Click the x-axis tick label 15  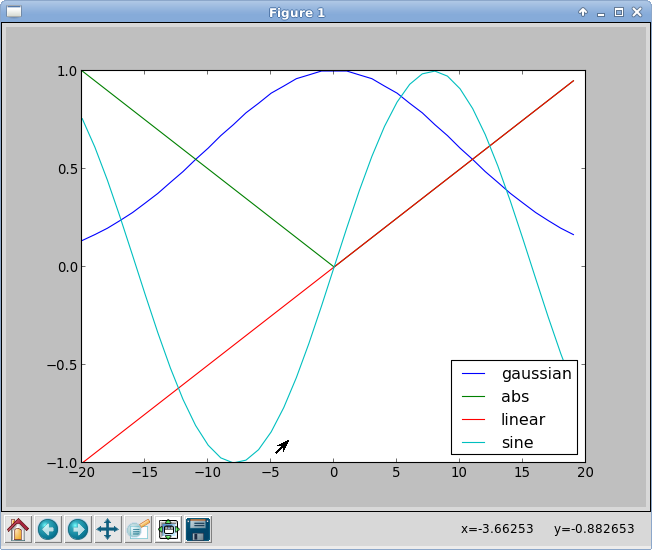522,472
